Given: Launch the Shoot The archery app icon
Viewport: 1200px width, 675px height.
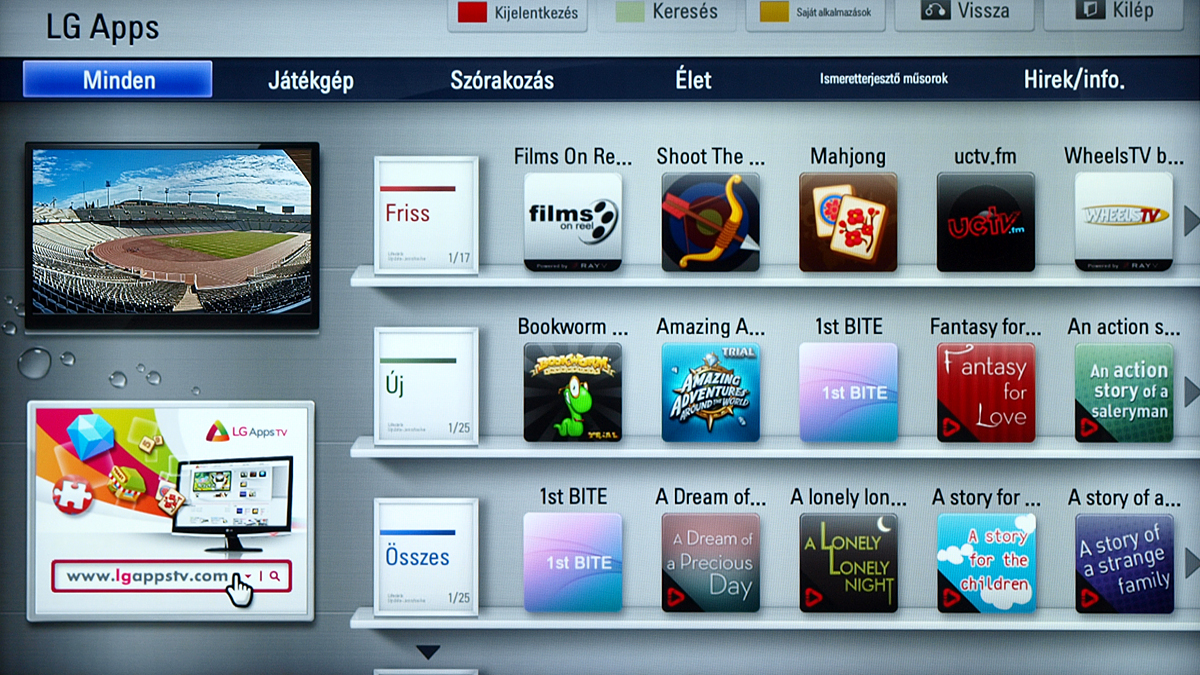Looking at the screenshot, I should 711,222.
